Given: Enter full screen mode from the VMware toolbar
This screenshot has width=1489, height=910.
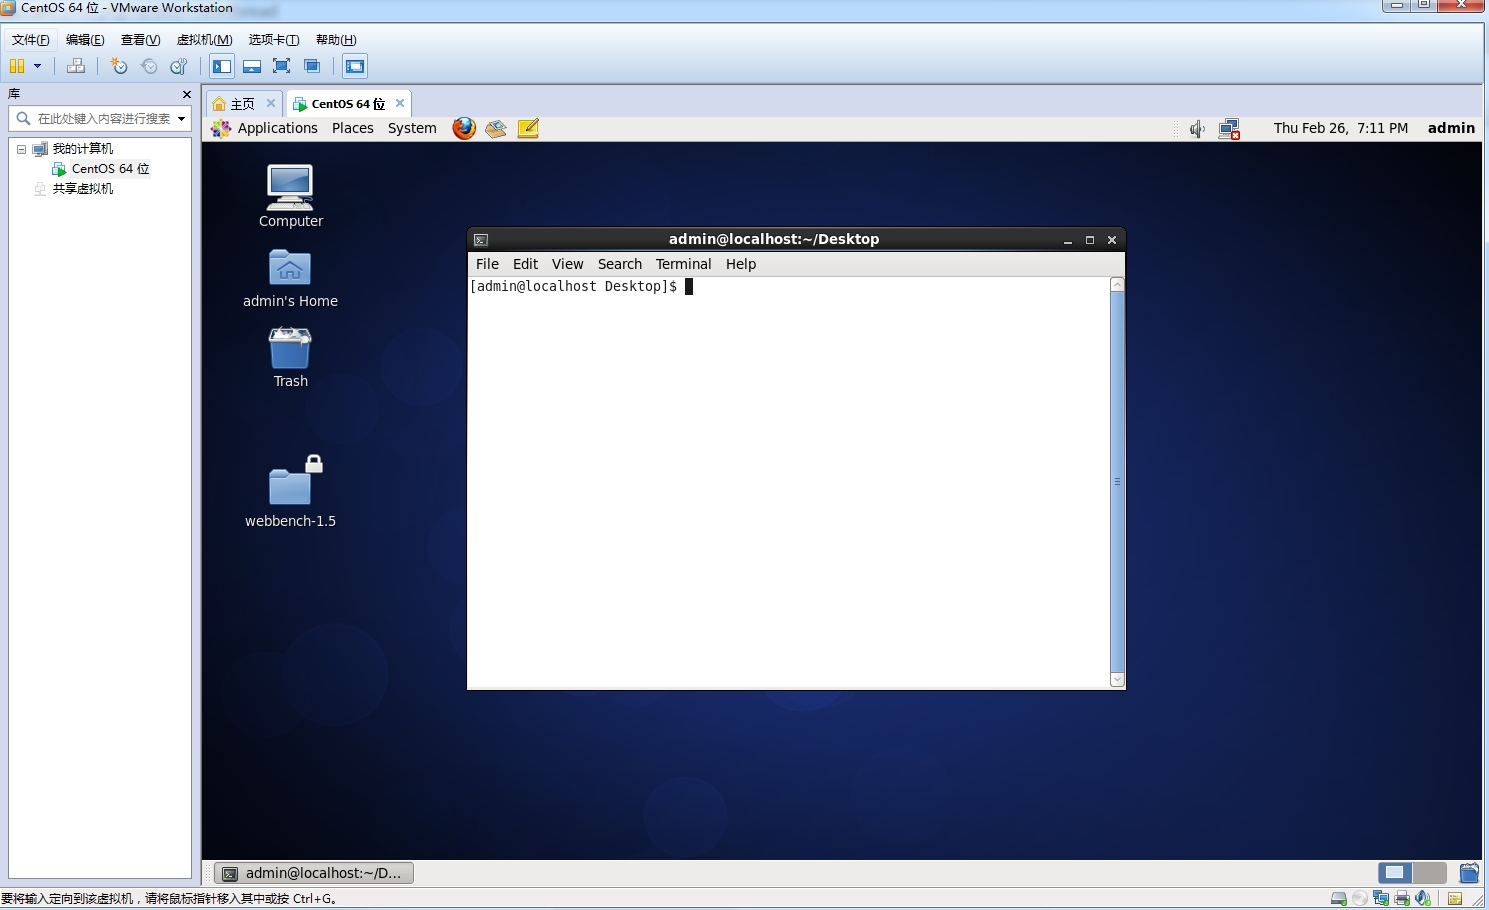Looking at the screenshot, I should tap(282, 66).
